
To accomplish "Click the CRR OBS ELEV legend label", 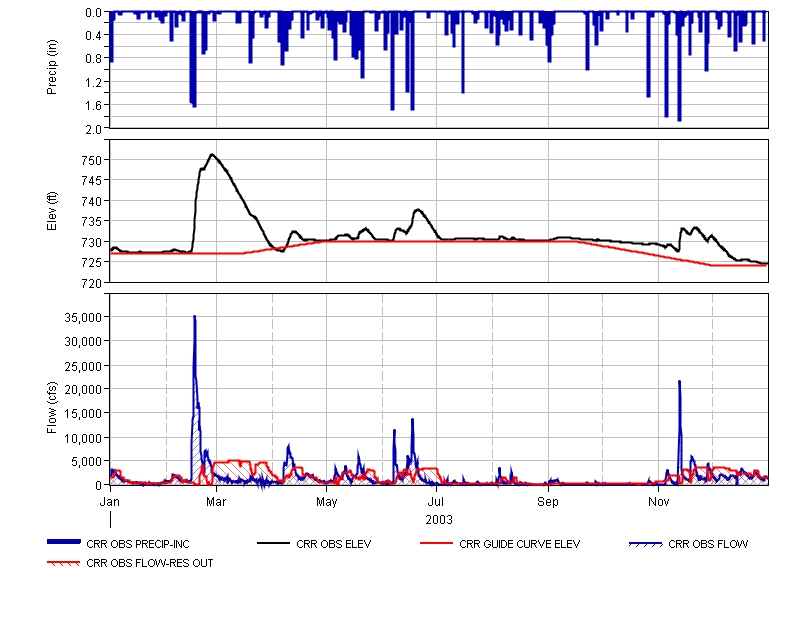I will (334, 544).
